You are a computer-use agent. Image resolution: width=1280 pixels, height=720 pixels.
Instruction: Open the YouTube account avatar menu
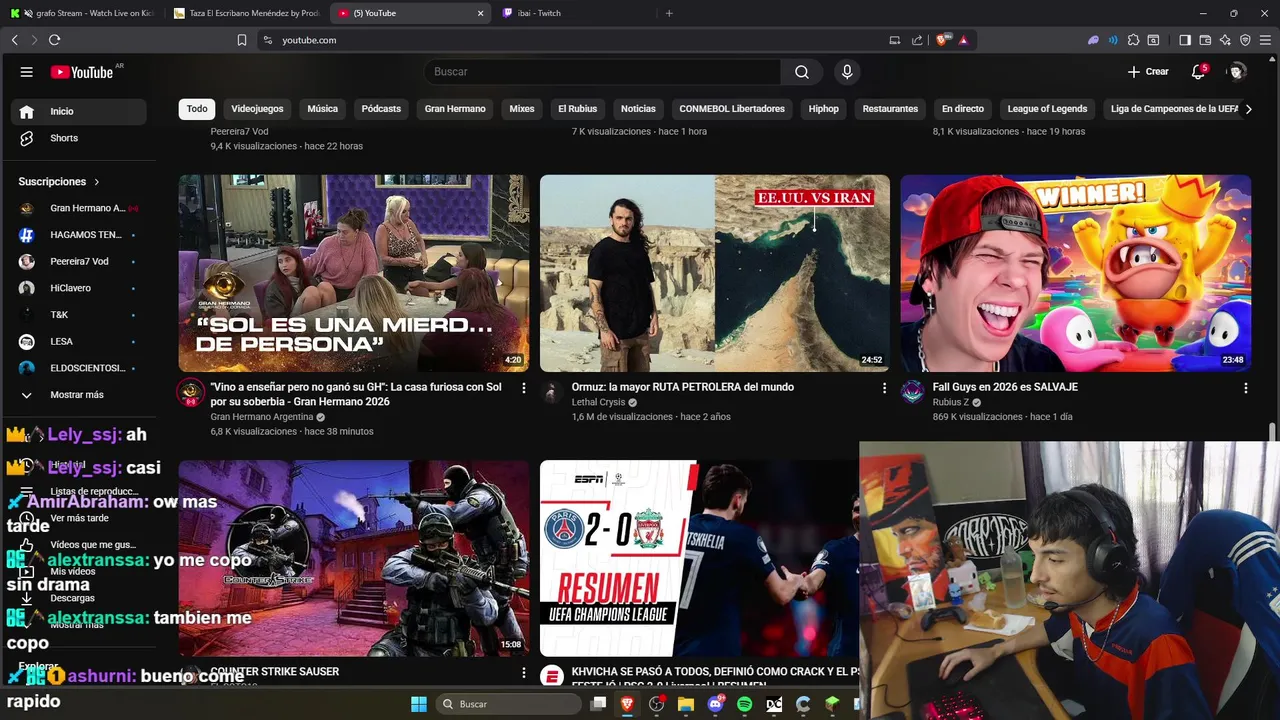(1237, 72)
